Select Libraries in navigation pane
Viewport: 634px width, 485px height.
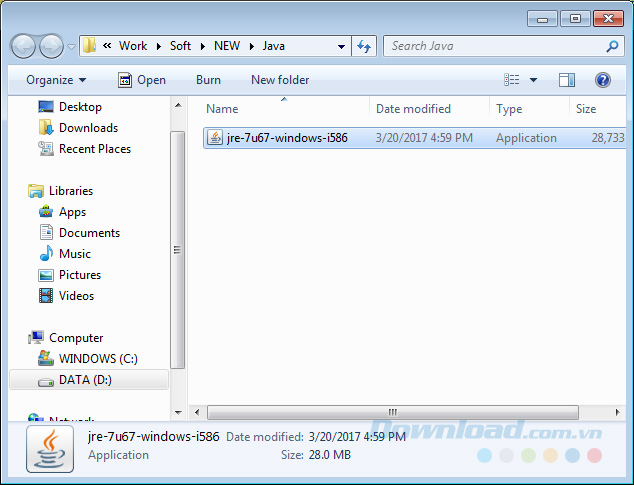(x=71, y=191)
